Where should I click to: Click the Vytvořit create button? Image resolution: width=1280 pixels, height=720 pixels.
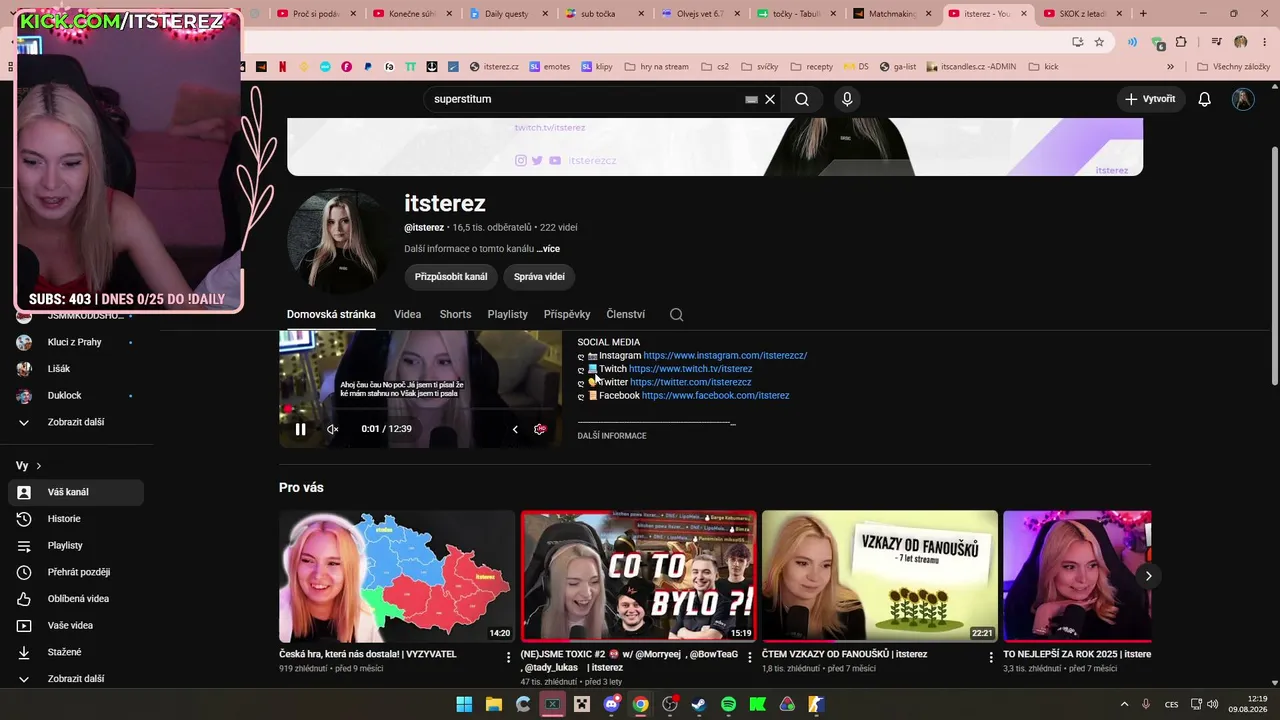pyautogui.click(x=1150, y=99)
